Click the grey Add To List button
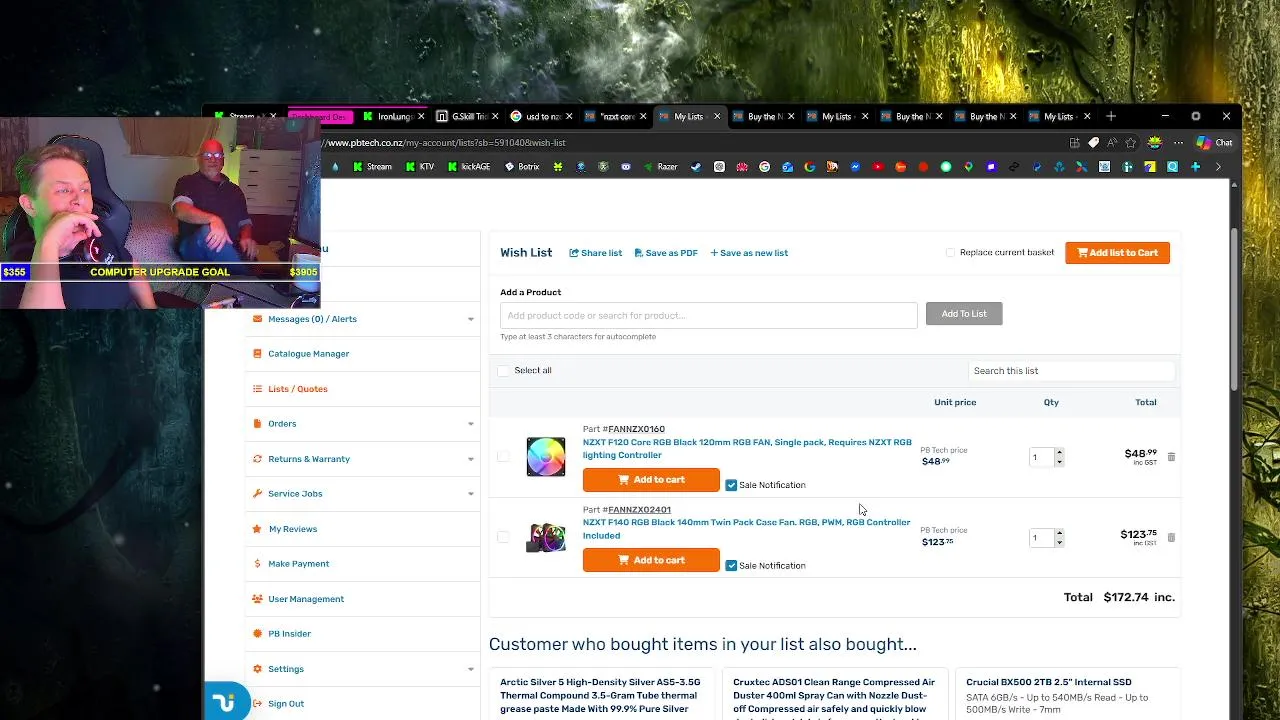The width and height of the screenshot is (1280, 720). [964, 314]
